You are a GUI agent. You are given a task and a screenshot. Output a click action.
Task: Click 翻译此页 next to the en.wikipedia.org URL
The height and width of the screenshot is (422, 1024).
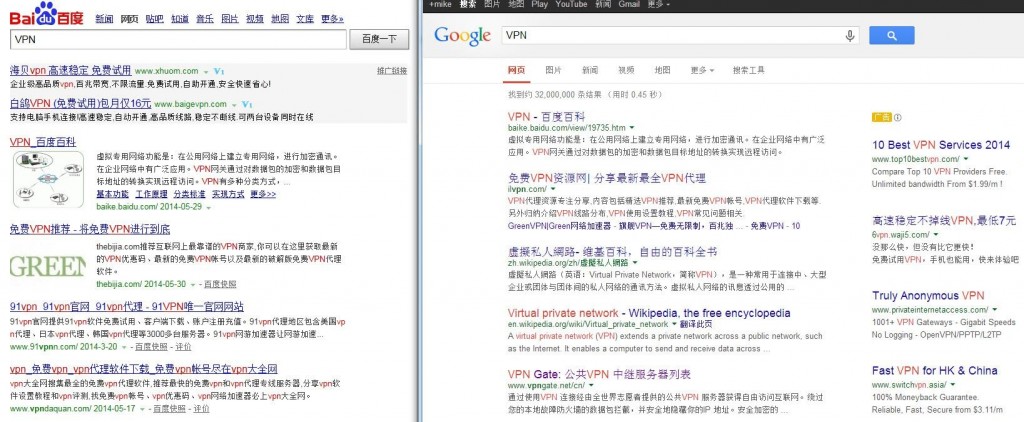(696, 324)
